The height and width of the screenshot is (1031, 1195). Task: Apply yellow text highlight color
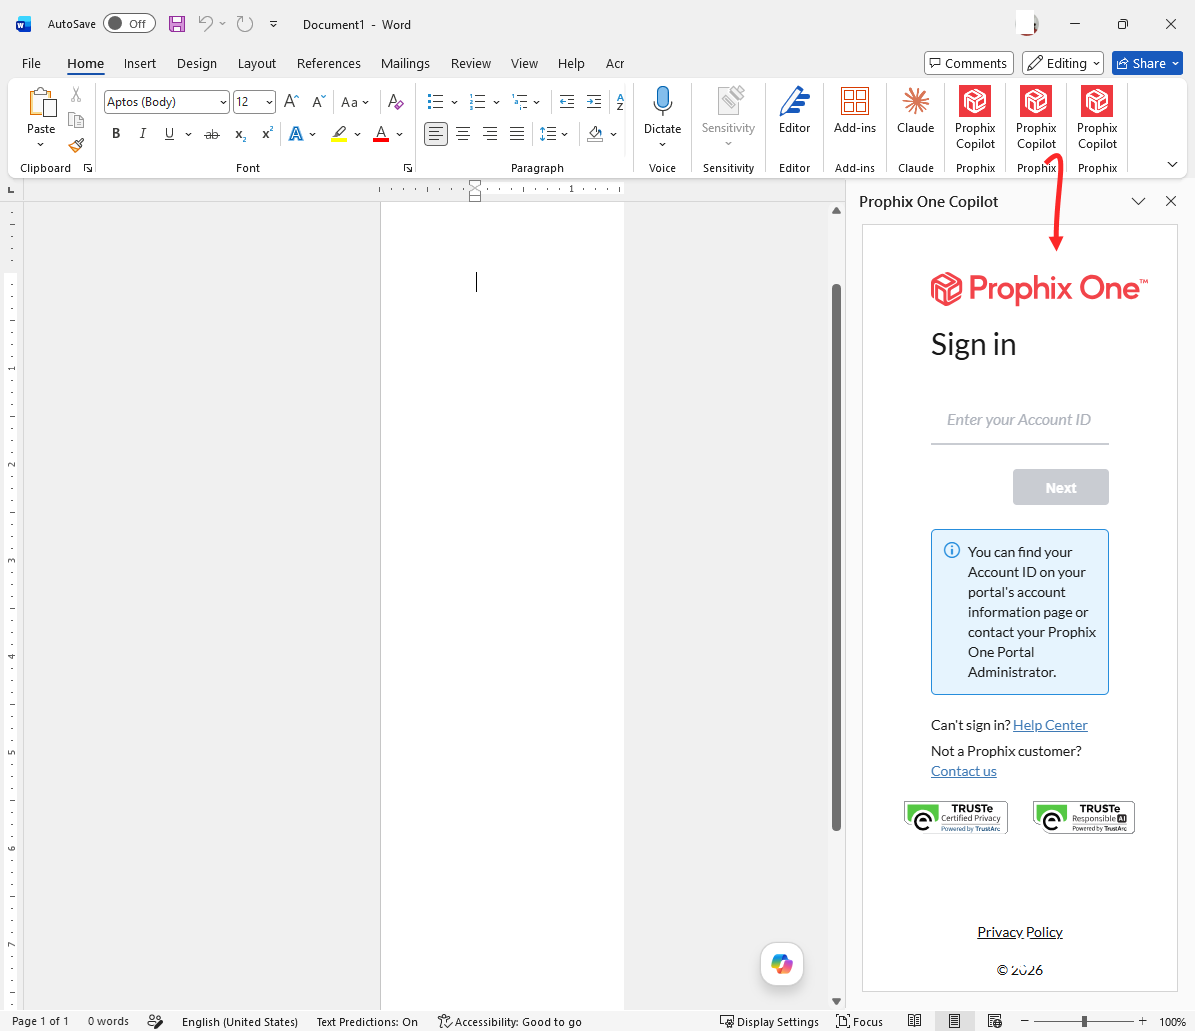coord(339,134)
